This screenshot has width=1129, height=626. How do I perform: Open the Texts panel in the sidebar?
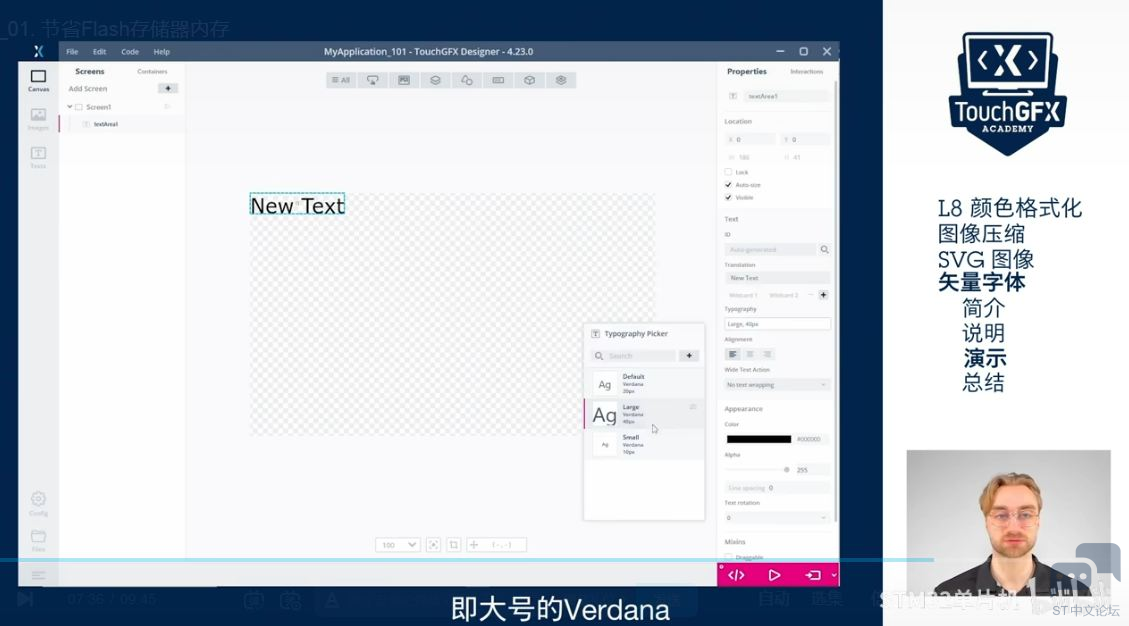coord(38,156)
